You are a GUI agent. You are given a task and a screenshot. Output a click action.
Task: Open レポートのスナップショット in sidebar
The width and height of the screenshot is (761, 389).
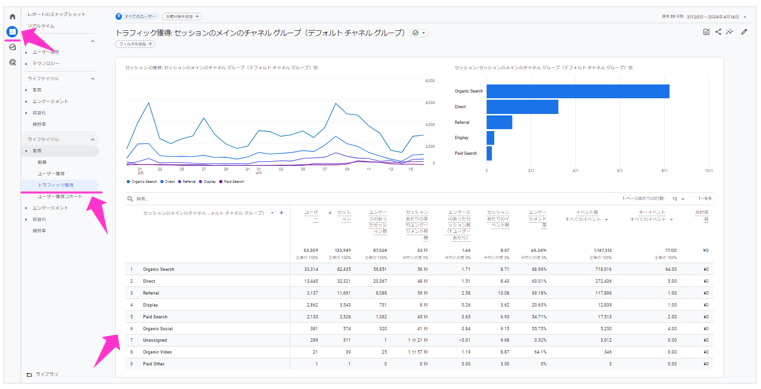[x=56, y=15]
